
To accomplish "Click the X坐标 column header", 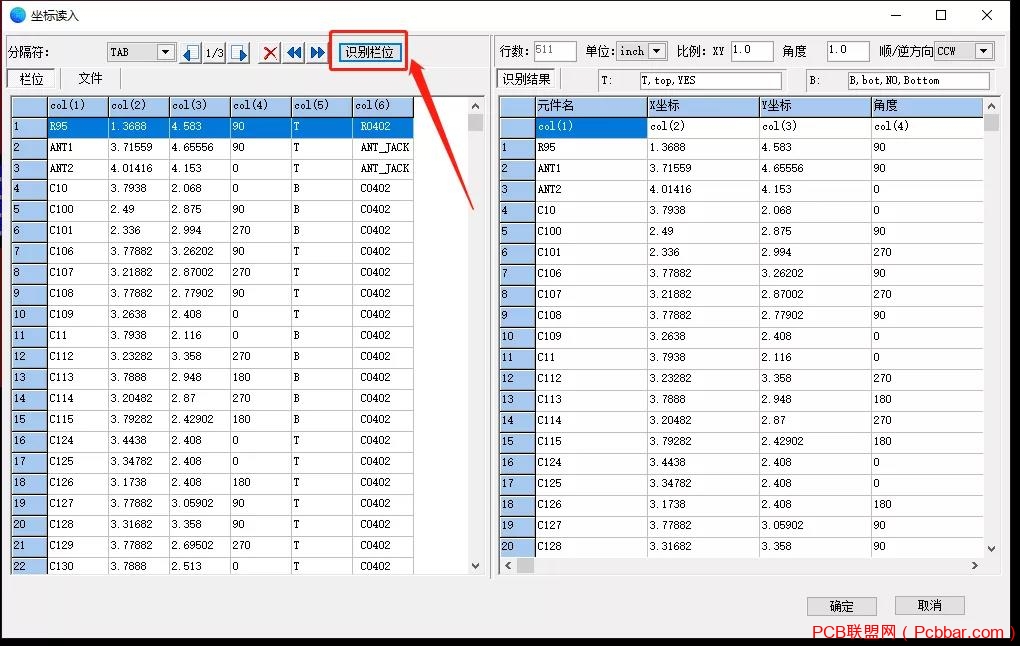I will (703, 105).
